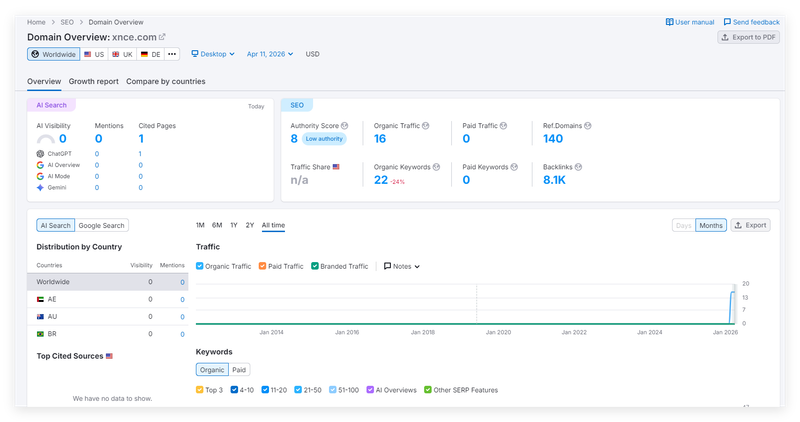Select the All time range
Screen dimensions: 800x422
[x=273, y=225]
